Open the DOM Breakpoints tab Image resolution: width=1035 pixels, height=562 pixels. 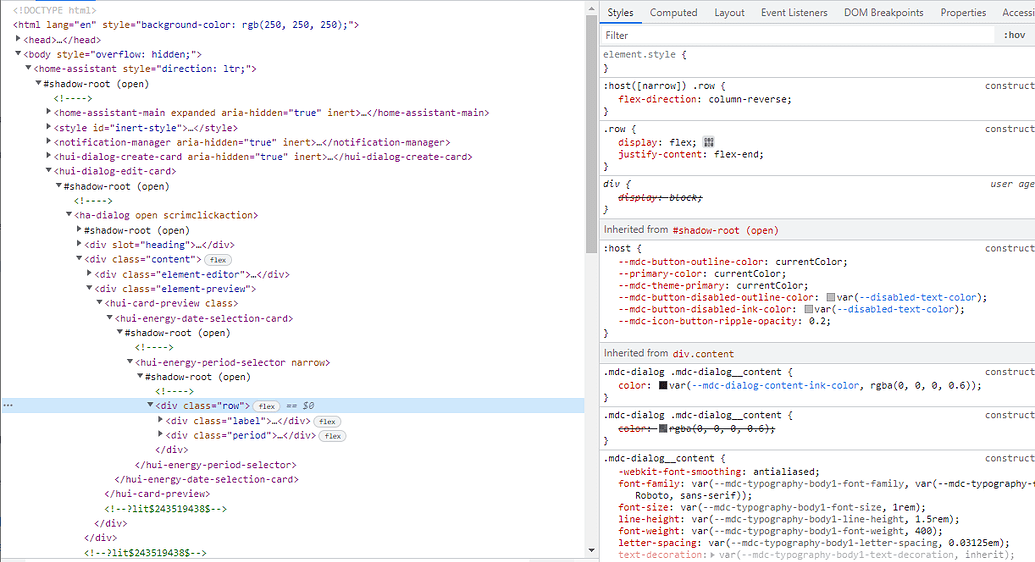884,13
